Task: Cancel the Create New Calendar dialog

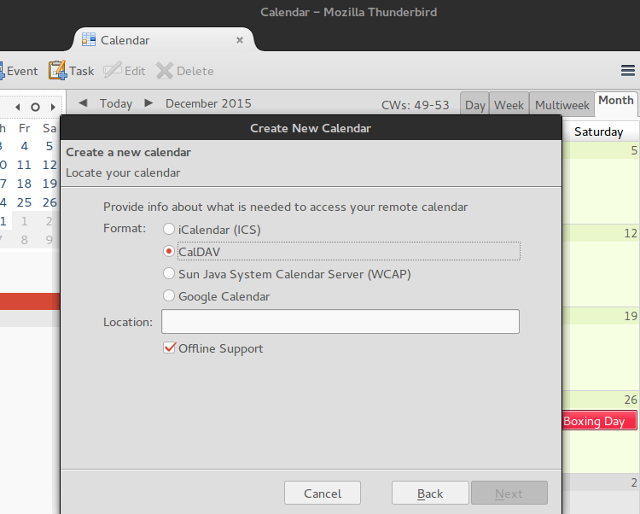Action: pos(322,493)
